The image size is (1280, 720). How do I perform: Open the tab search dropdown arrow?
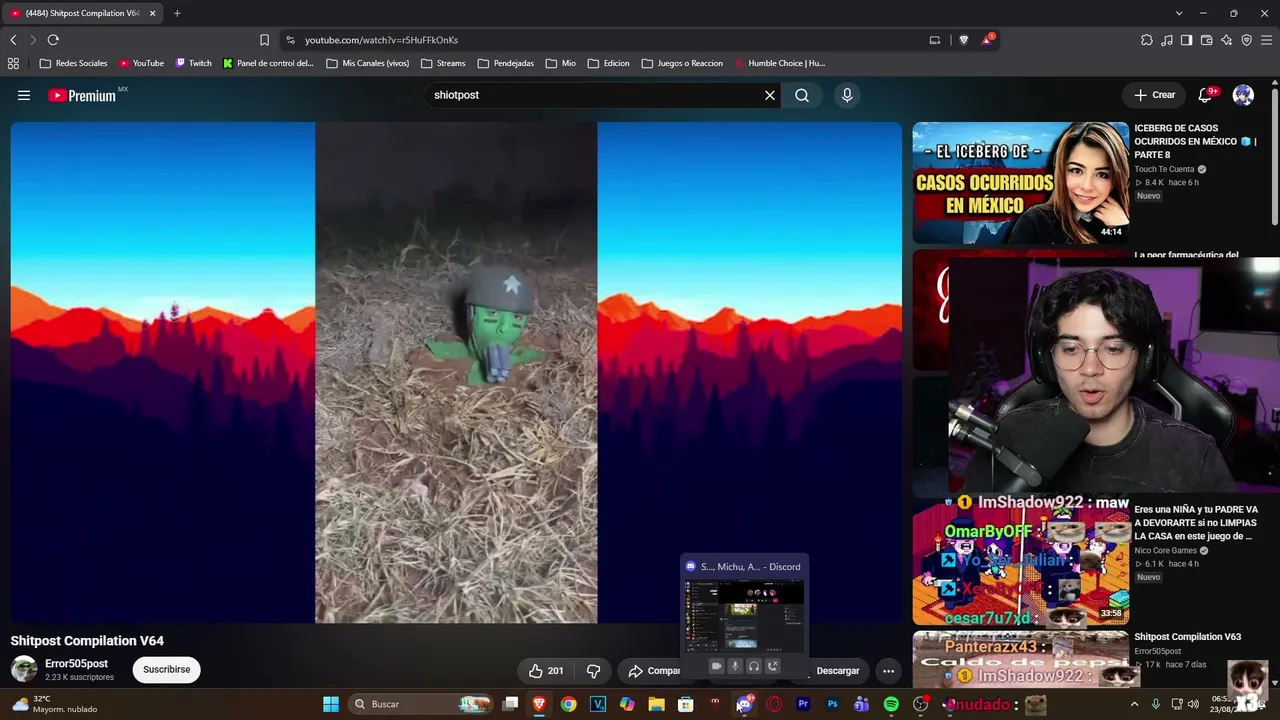1179,13
